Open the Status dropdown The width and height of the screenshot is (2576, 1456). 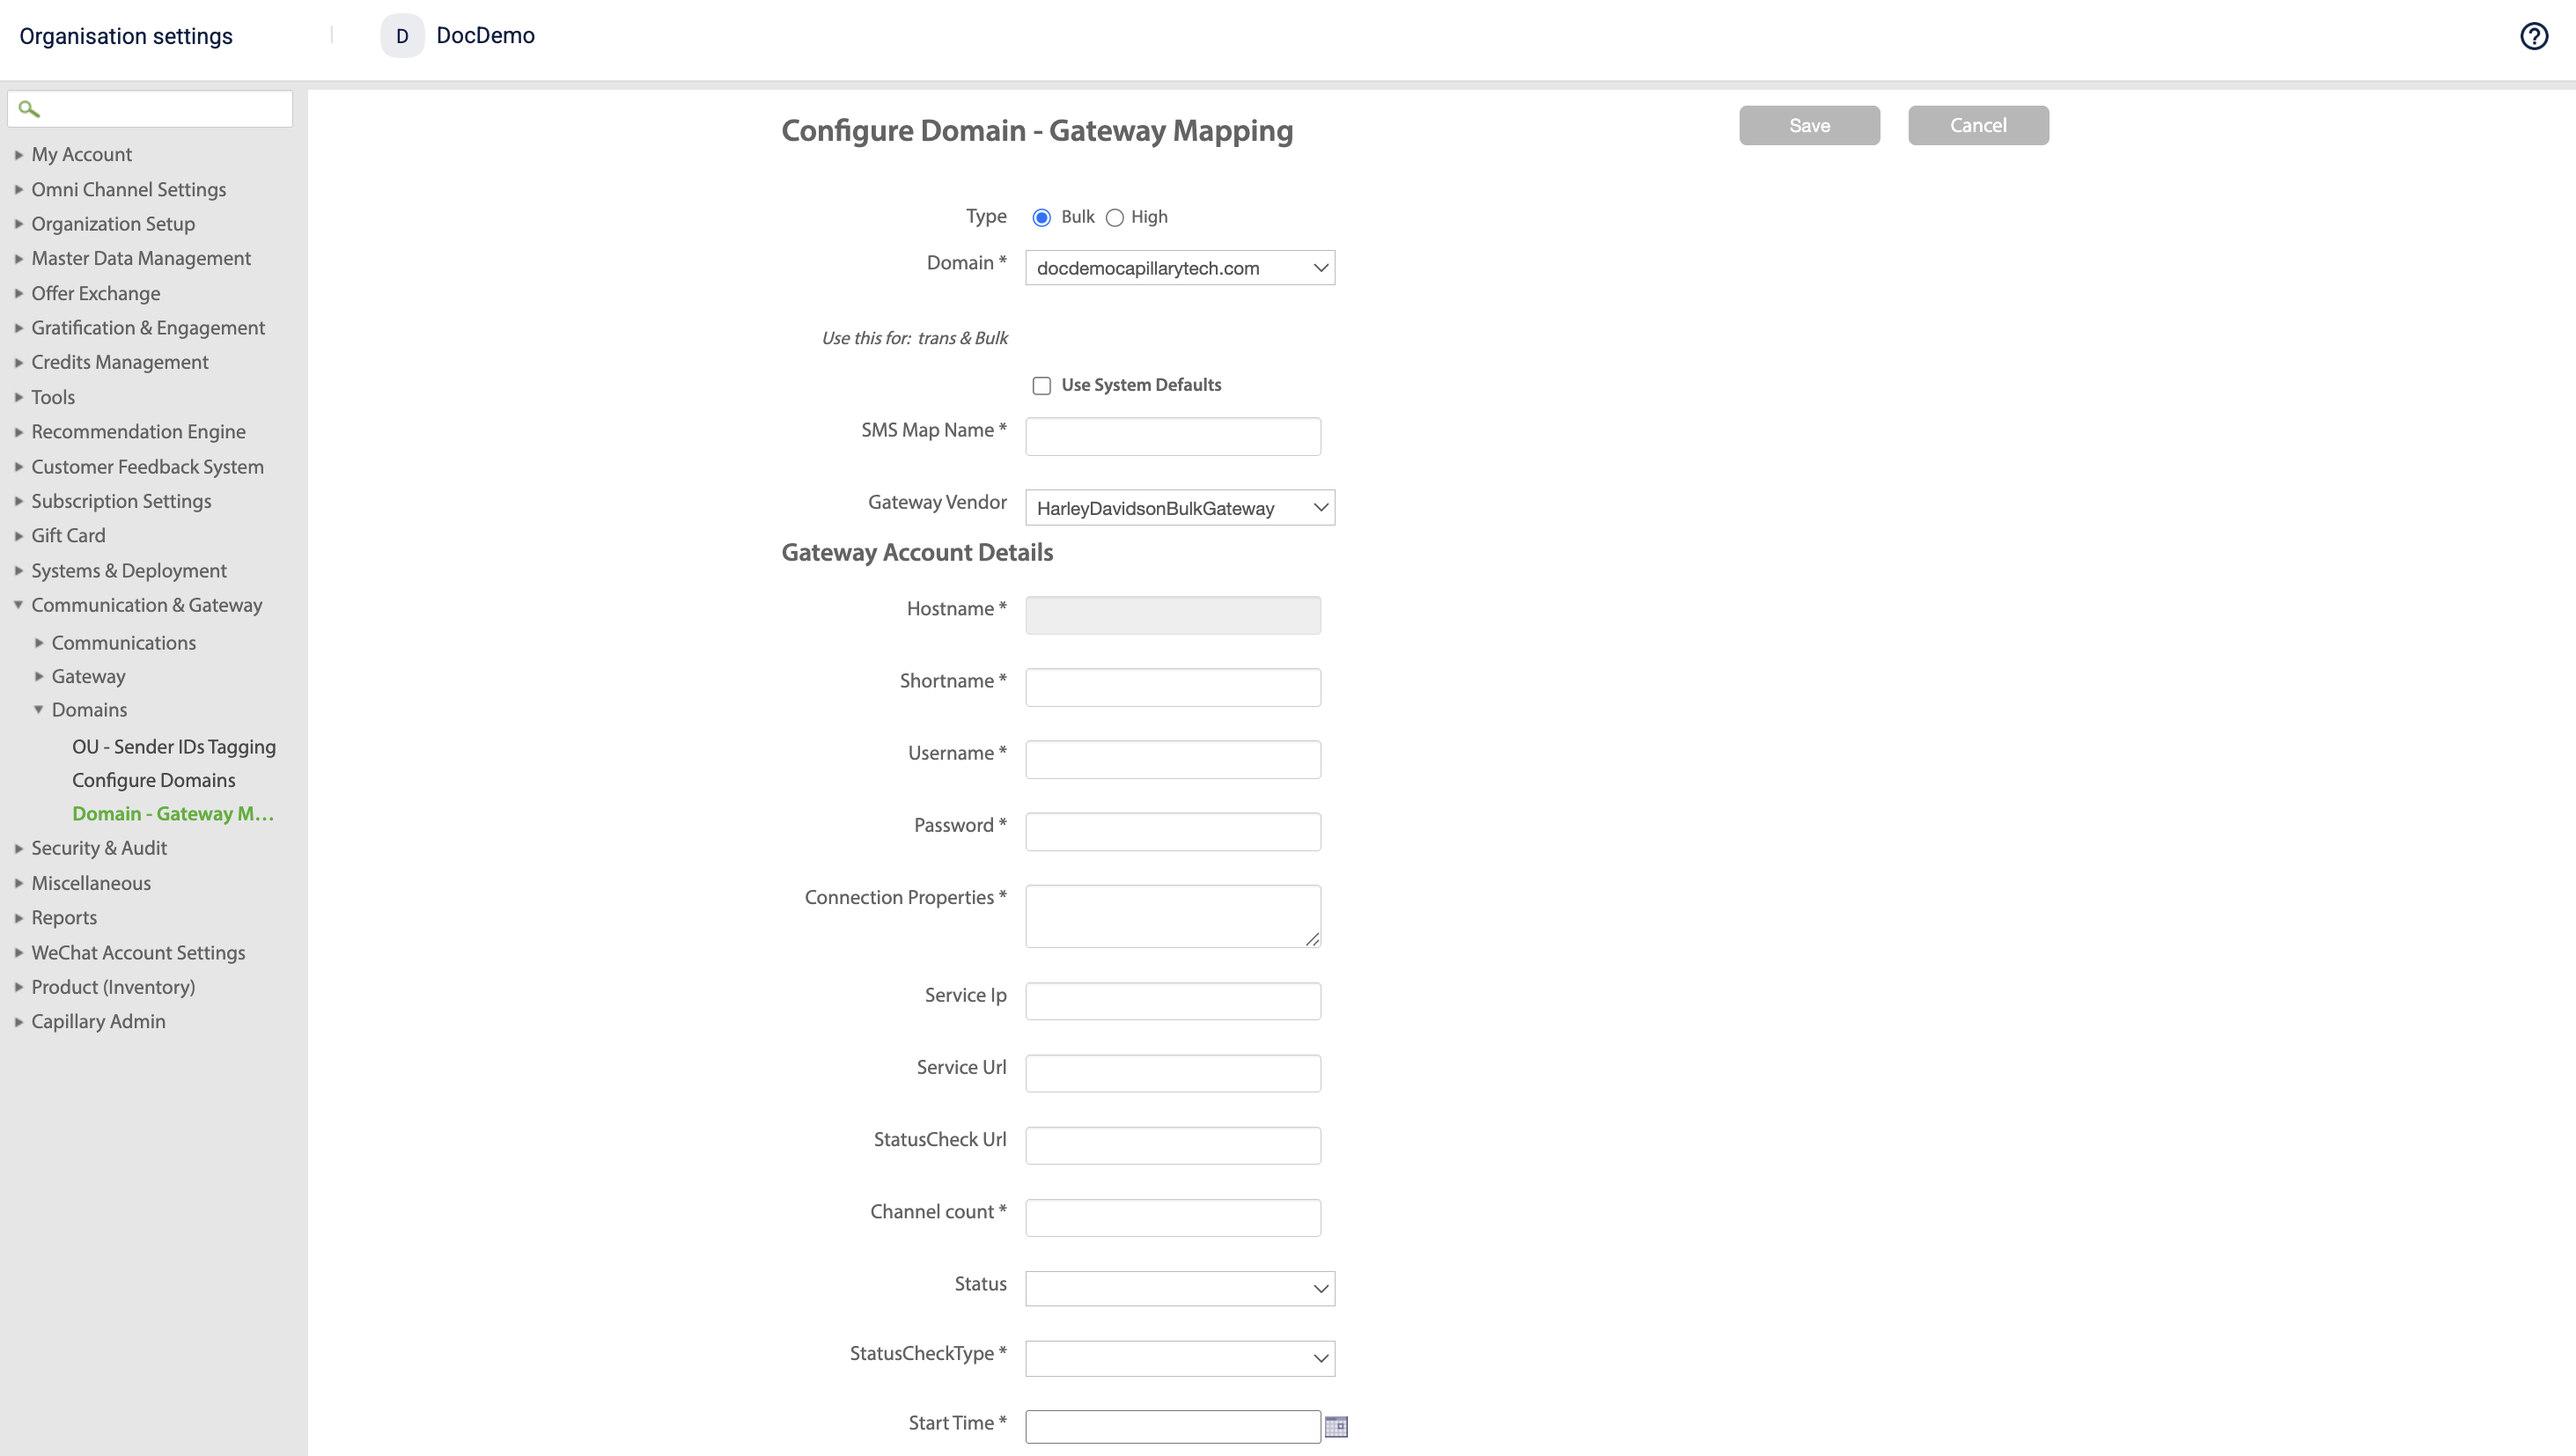tap(1179, 1288)
